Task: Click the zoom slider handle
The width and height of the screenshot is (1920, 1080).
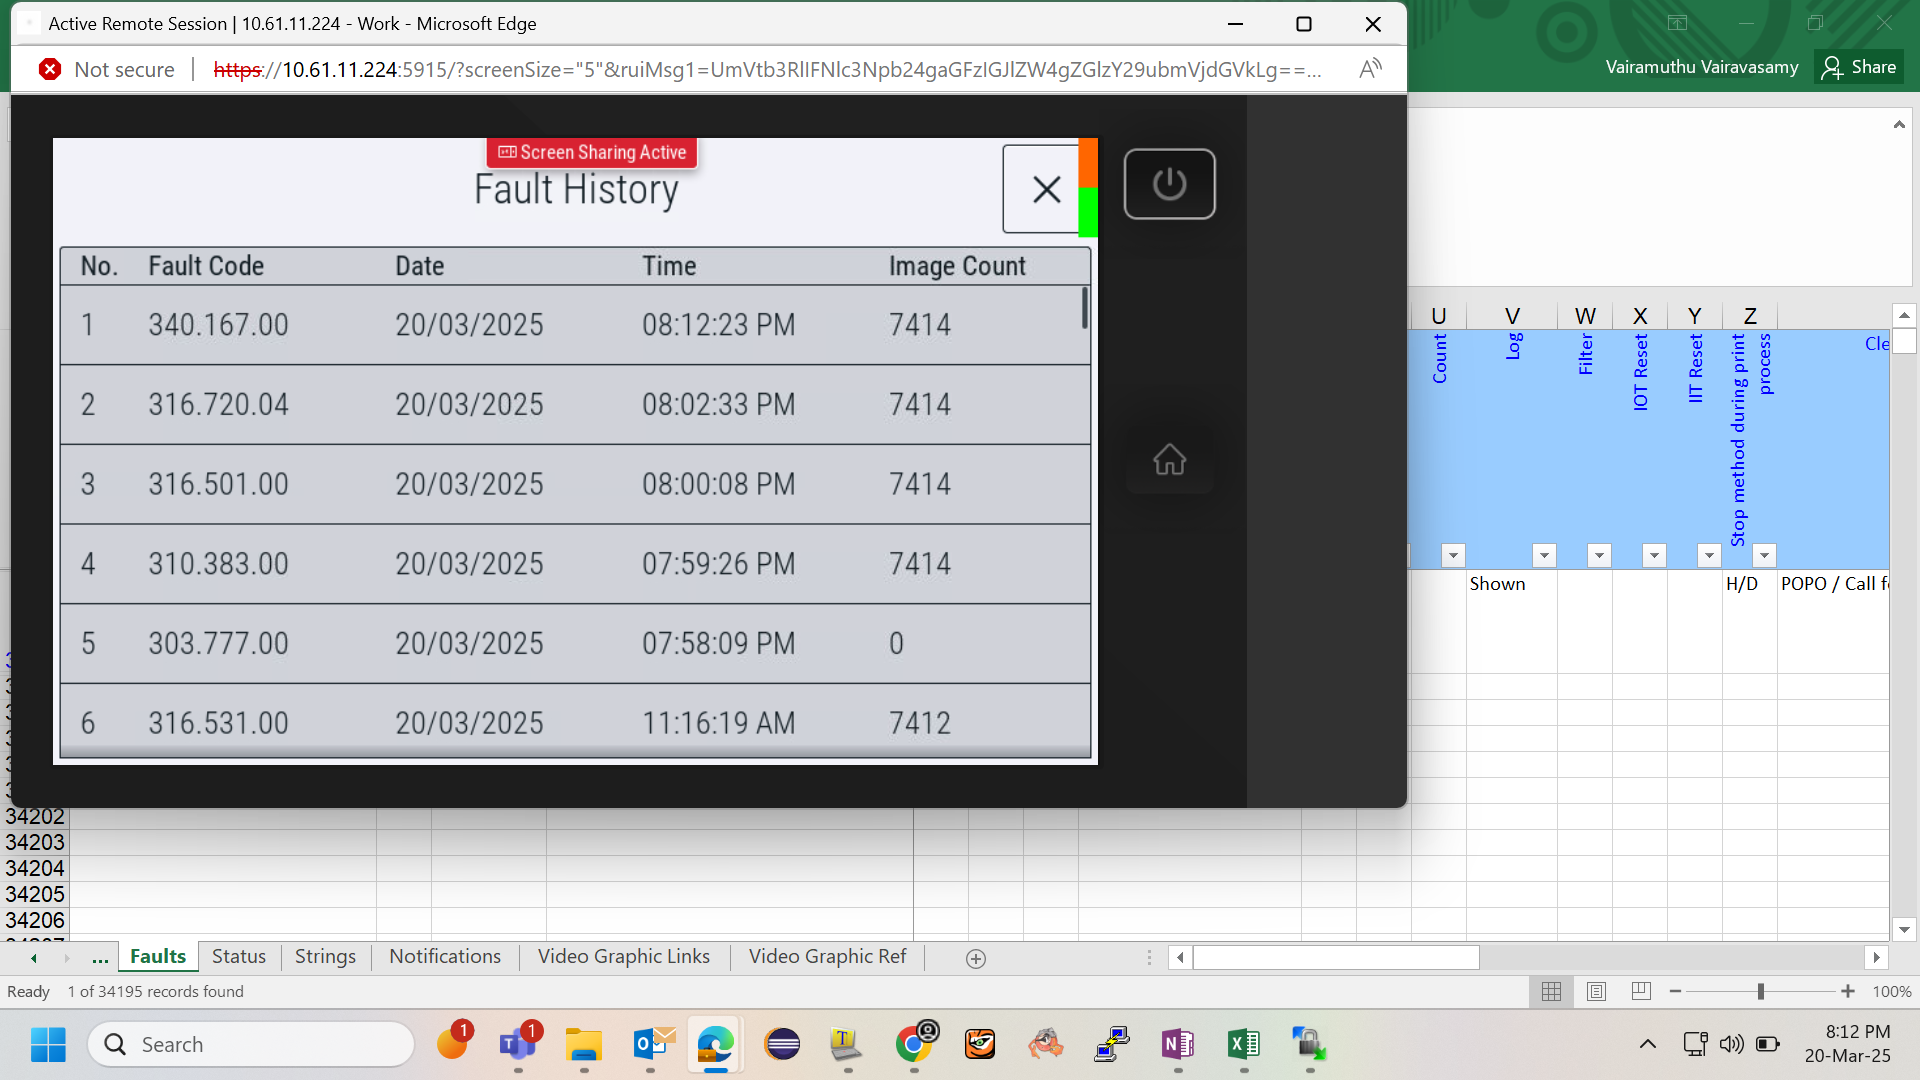Action: tap(1760, 991)
